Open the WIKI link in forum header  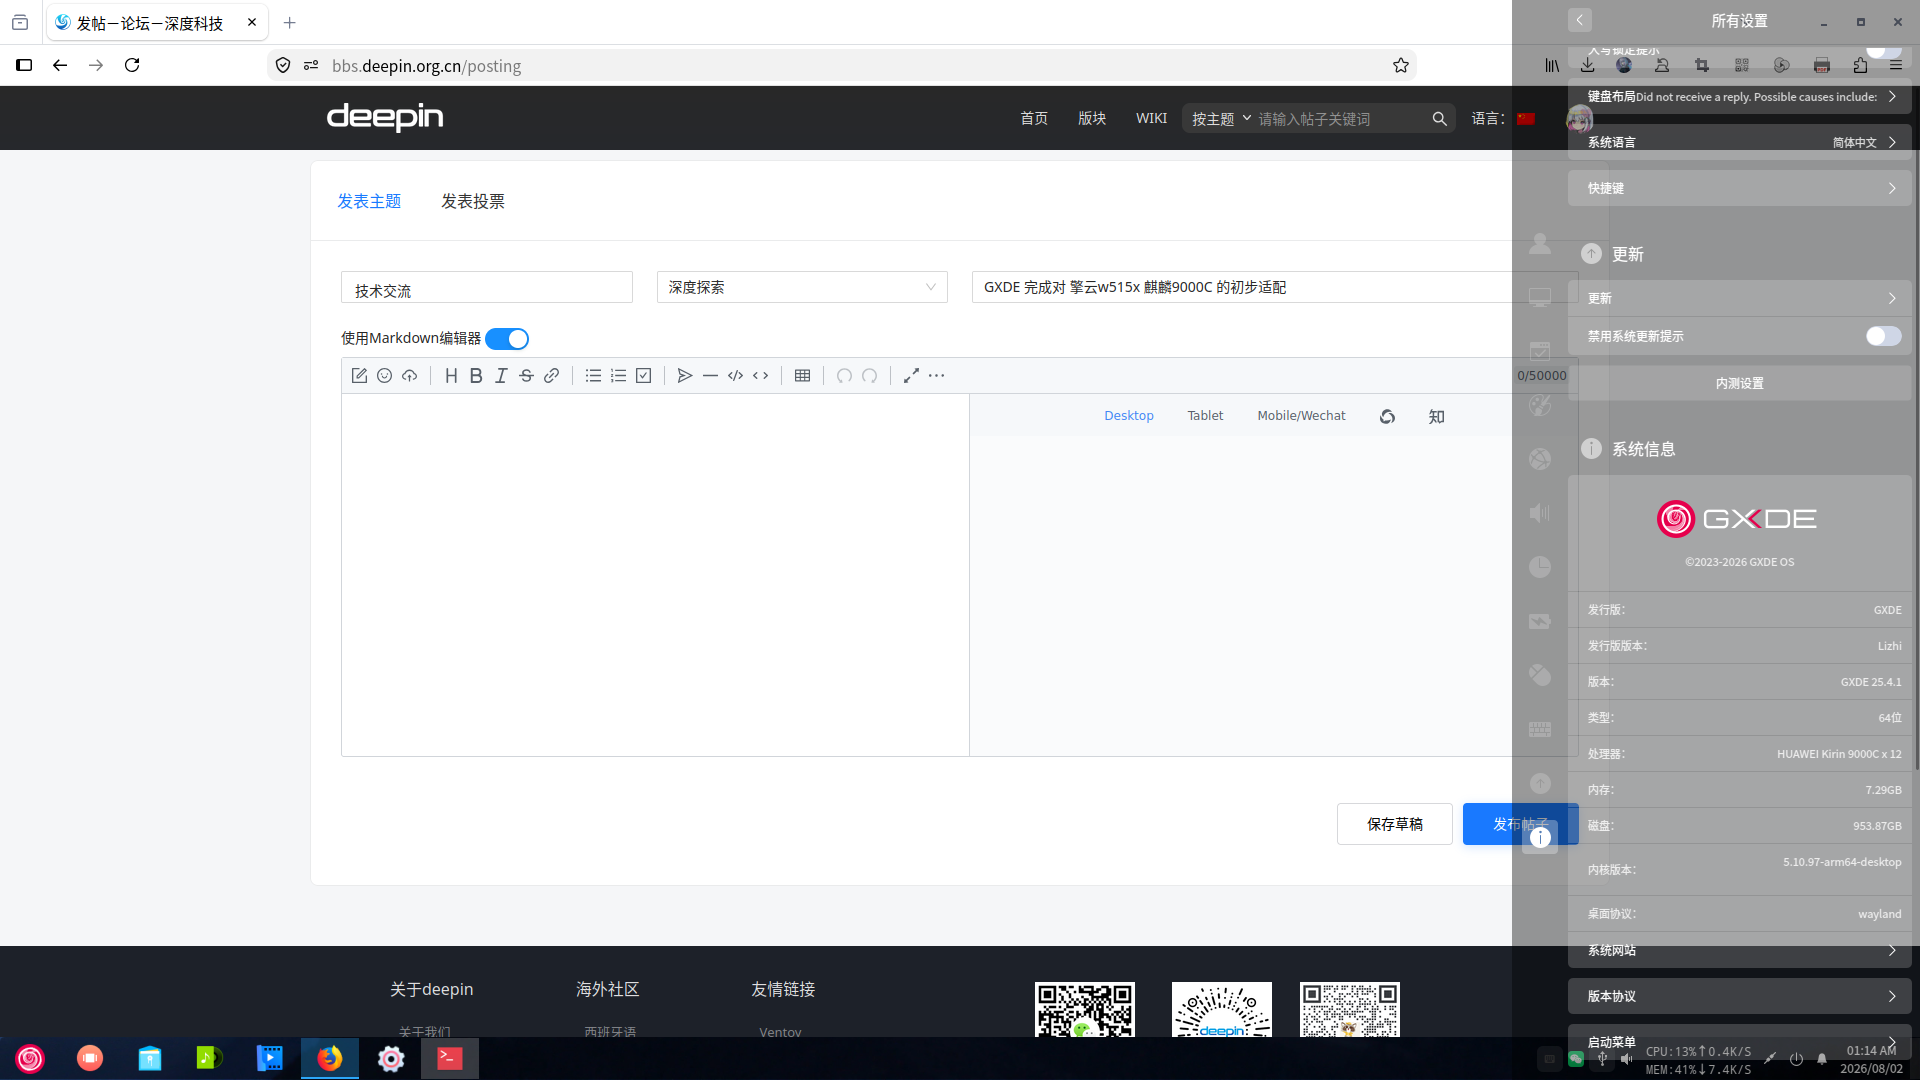(1151, 118)
